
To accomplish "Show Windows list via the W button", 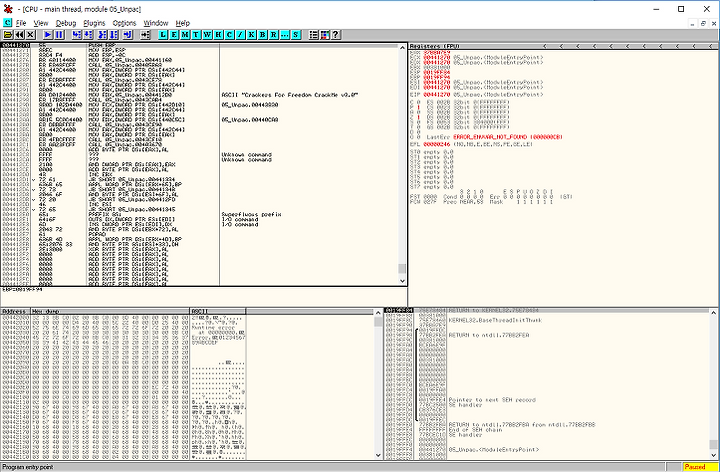I will point(207,34).
